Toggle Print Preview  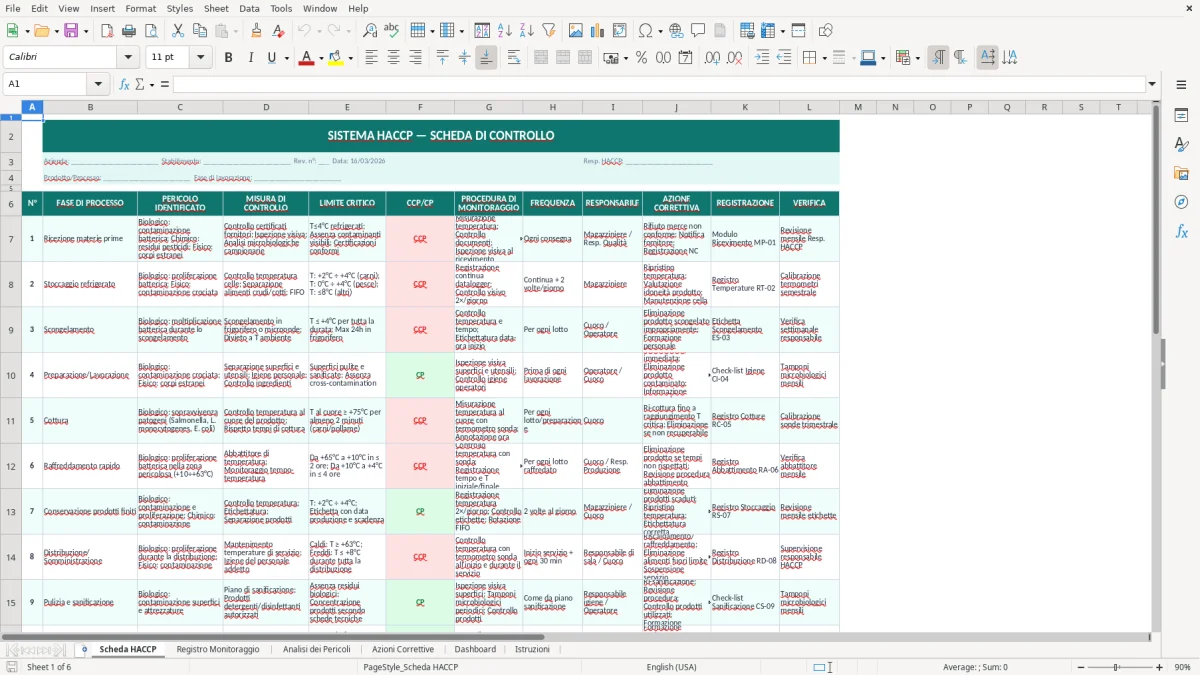[x=150, y=31]
